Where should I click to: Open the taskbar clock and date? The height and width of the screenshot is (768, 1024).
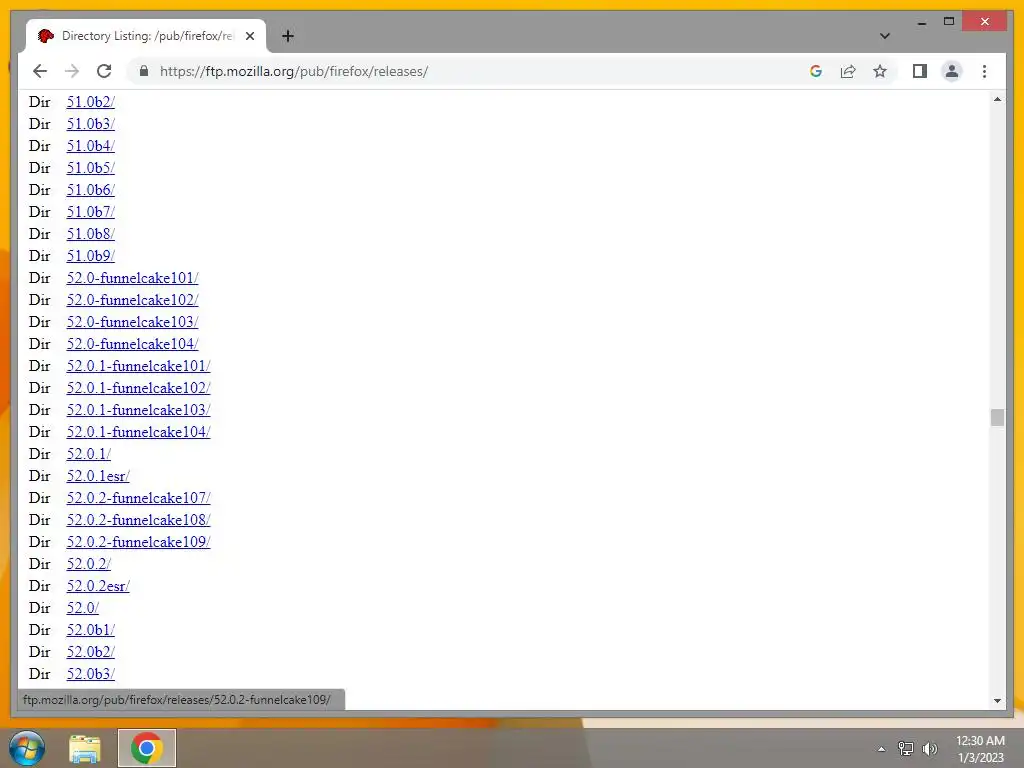pos(980,749)
